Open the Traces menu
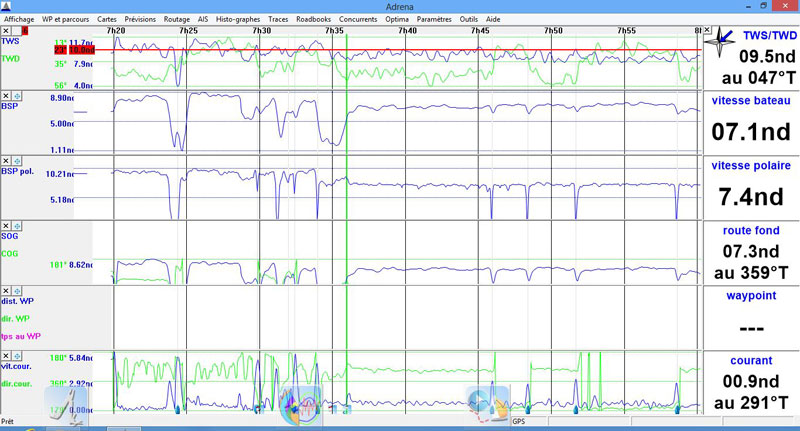The width and height of the screenshot is (800, 431). coord(278,19)
